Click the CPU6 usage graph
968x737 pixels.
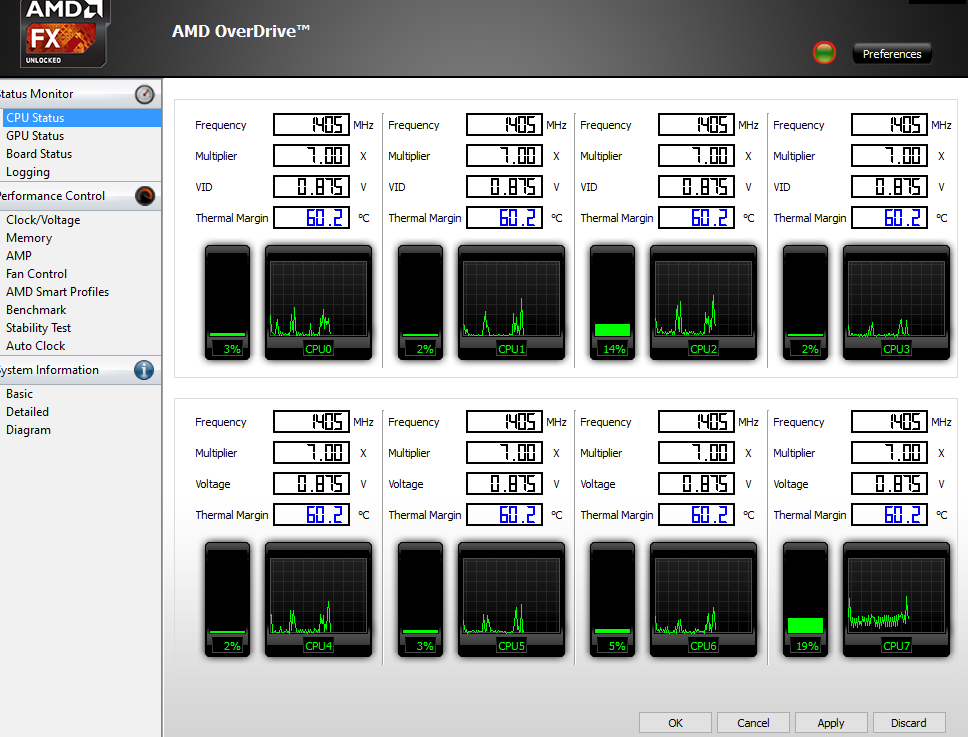703,599
